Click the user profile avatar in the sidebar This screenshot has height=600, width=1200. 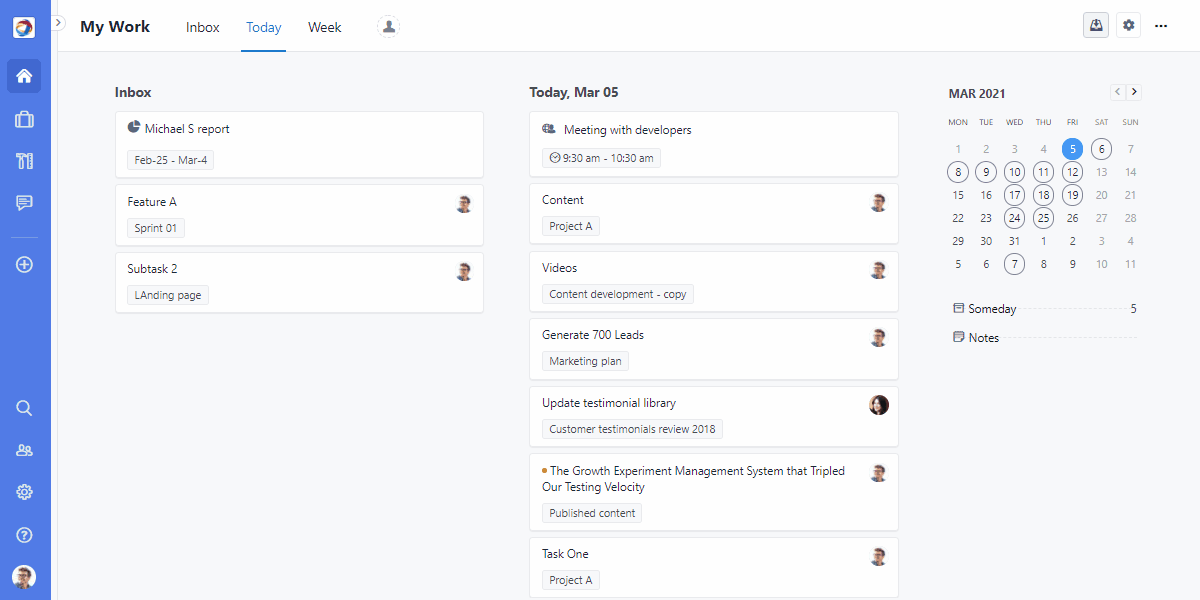(x=24, y=577)
